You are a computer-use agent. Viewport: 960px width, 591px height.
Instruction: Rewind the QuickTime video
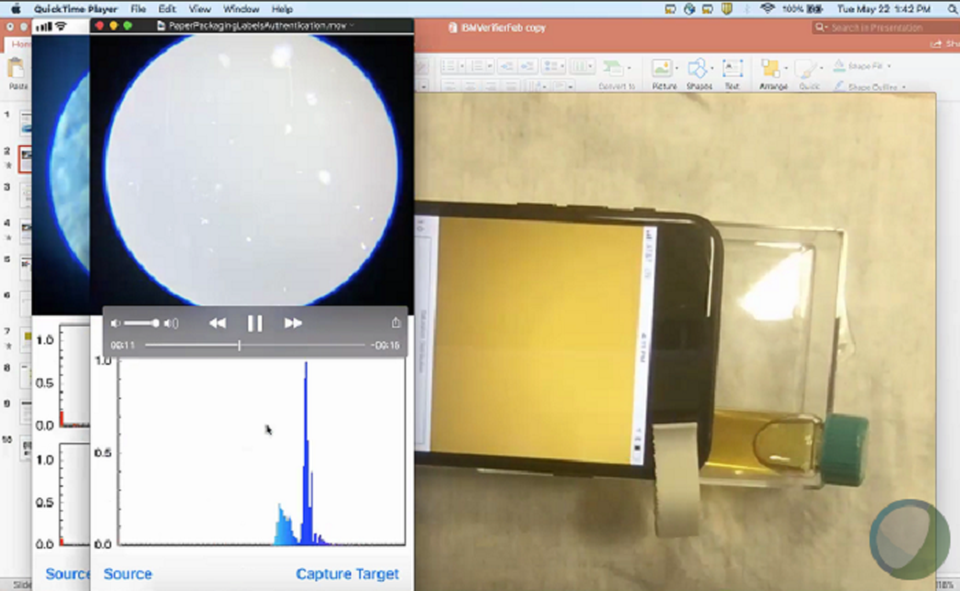[x=217, y=323]
